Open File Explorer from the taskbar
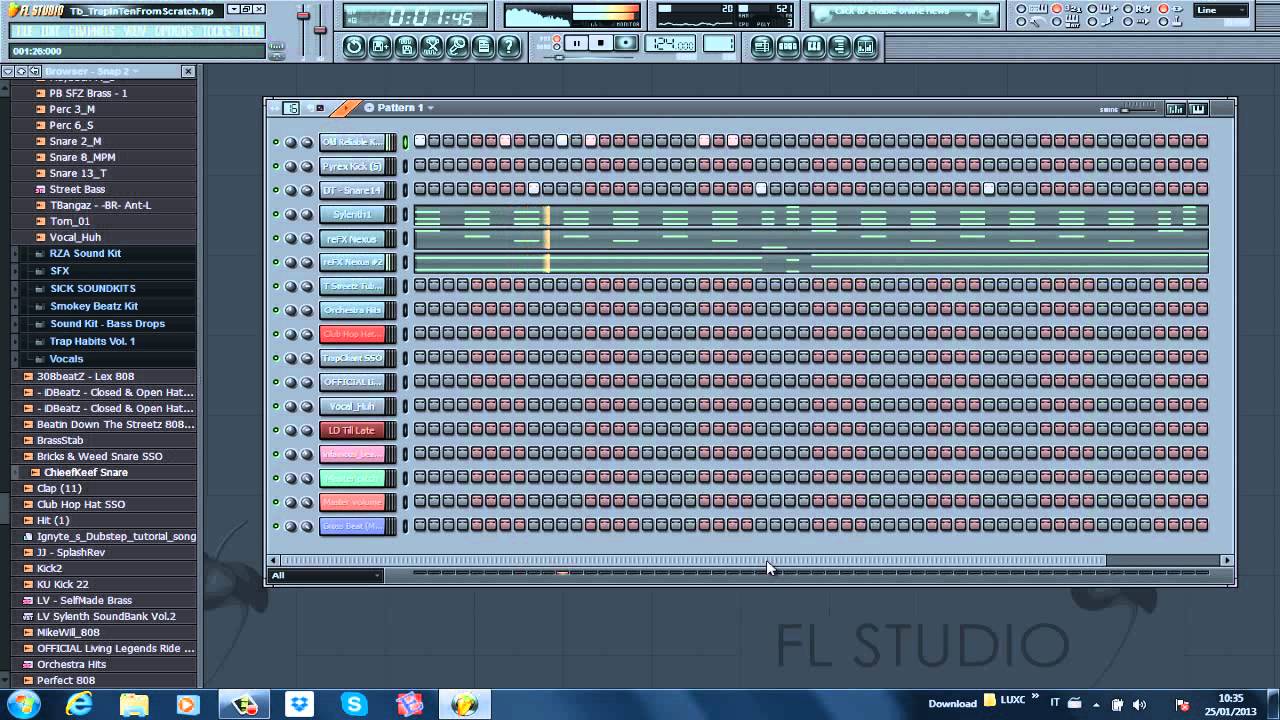This screenshot has height=720, width=1280. [134, 704]
